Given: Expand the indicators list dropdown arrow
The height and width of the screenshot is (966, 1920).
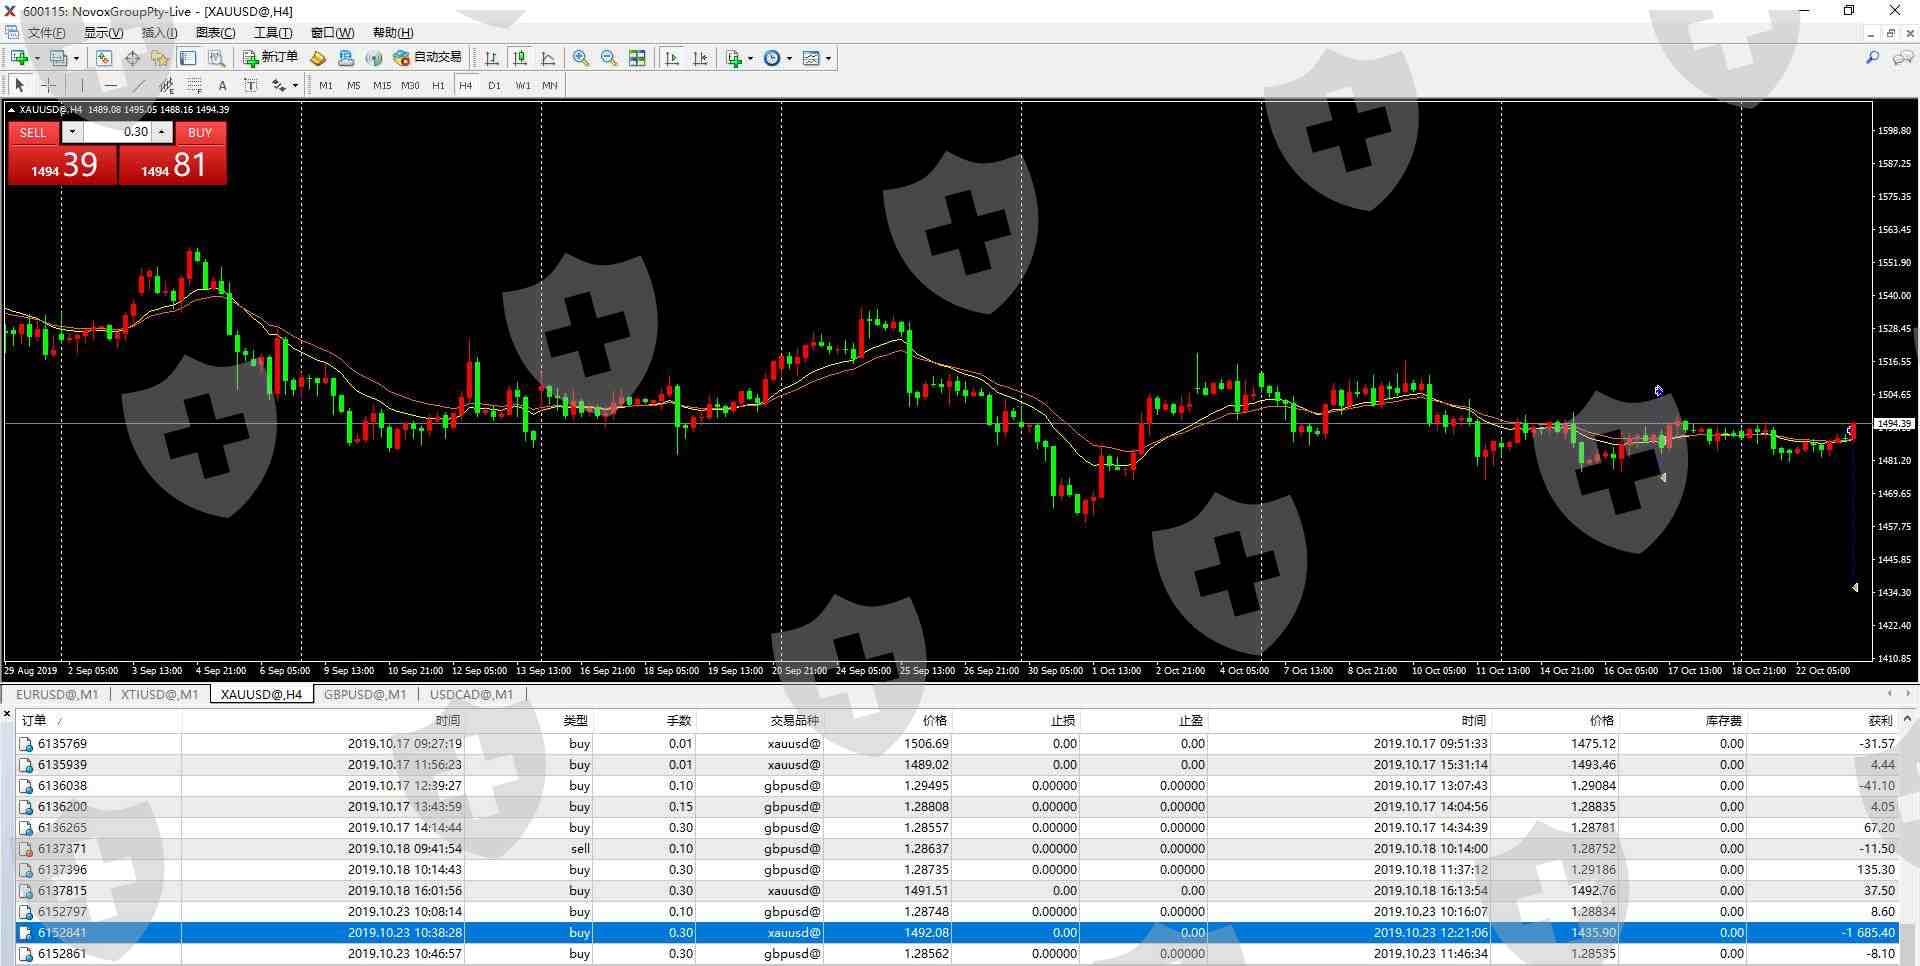Looking at the screenshot, I should click(750, 58).
